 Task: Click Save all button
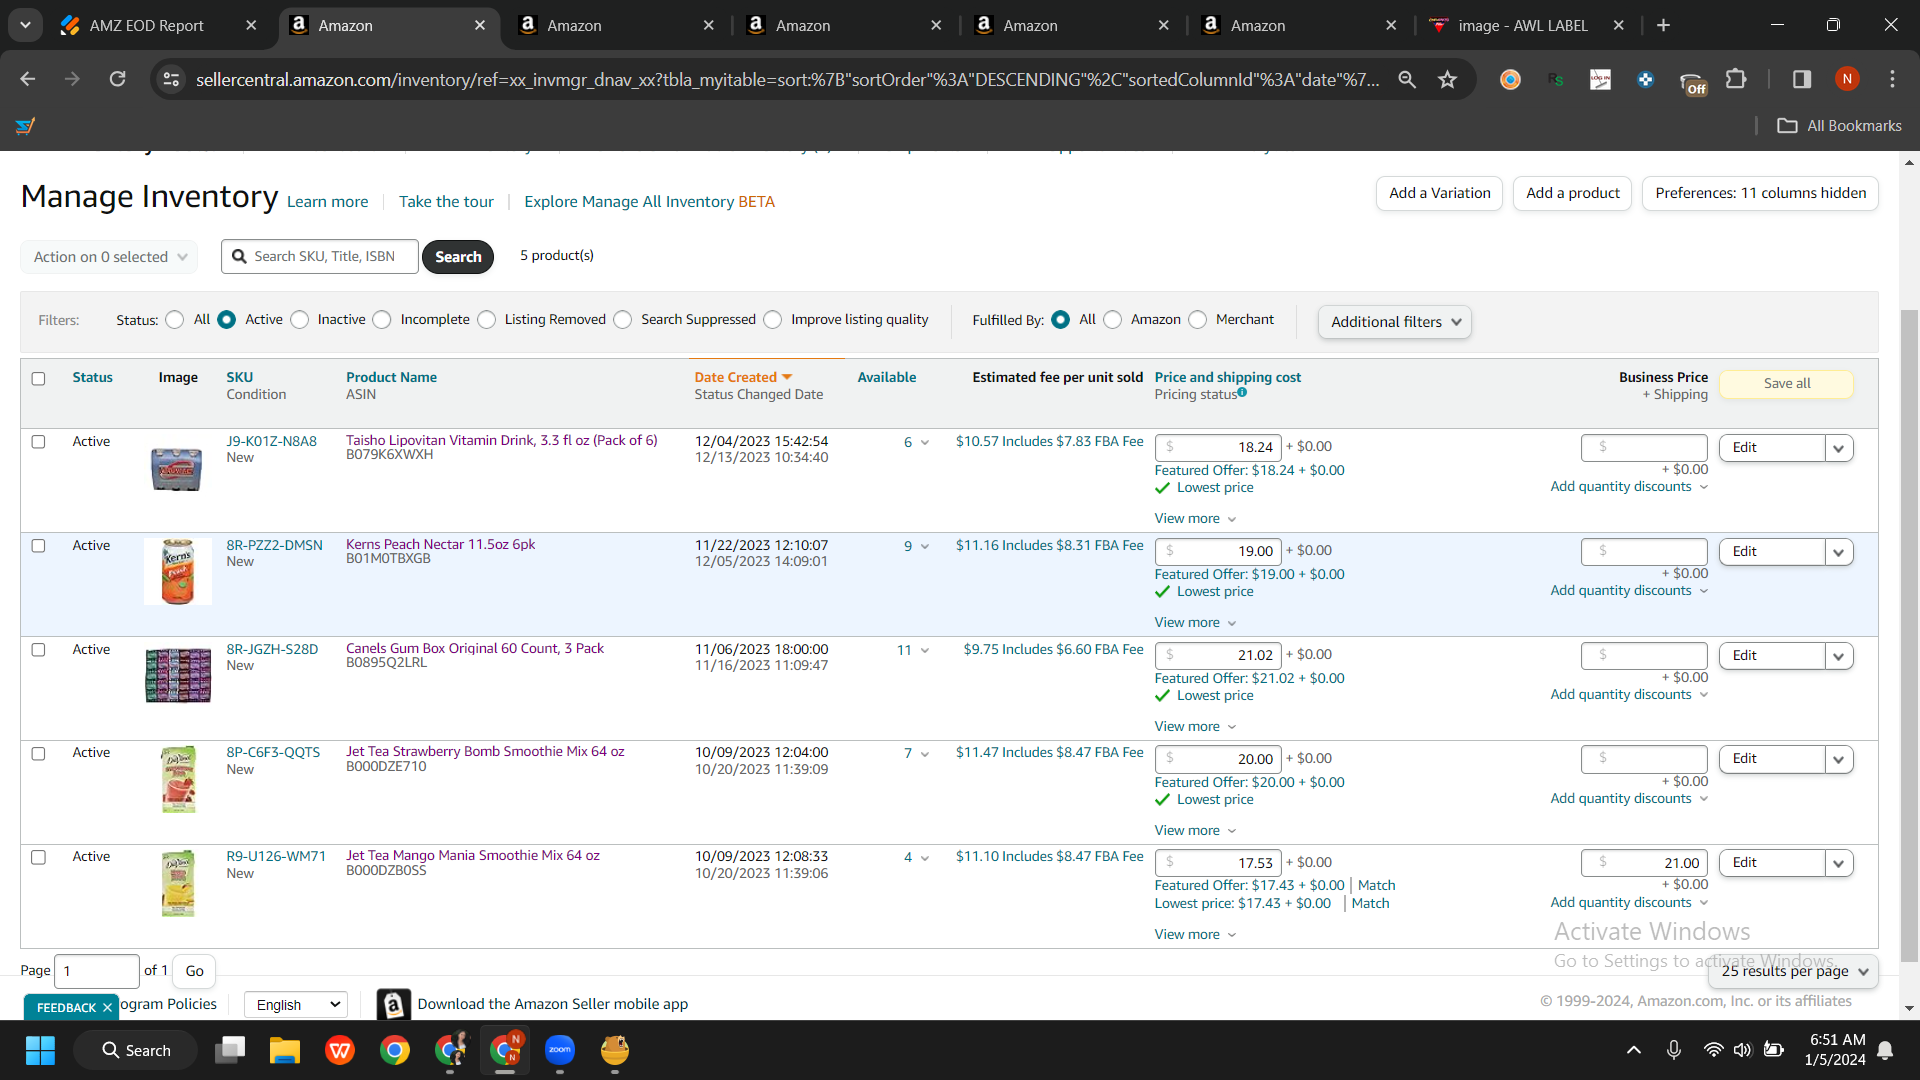(1787, 384)
